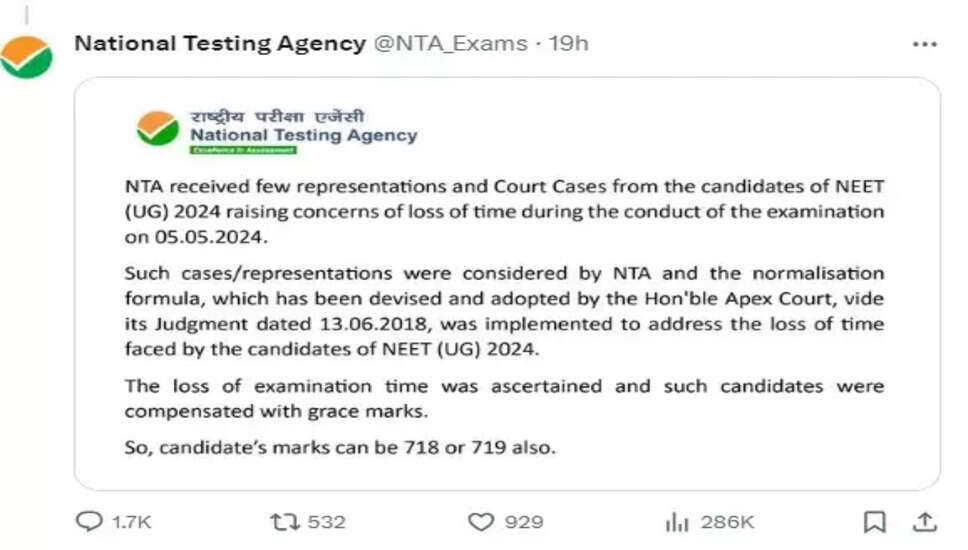Click the 286K views count
968x550 pixels.
click(x=727, y=521)
